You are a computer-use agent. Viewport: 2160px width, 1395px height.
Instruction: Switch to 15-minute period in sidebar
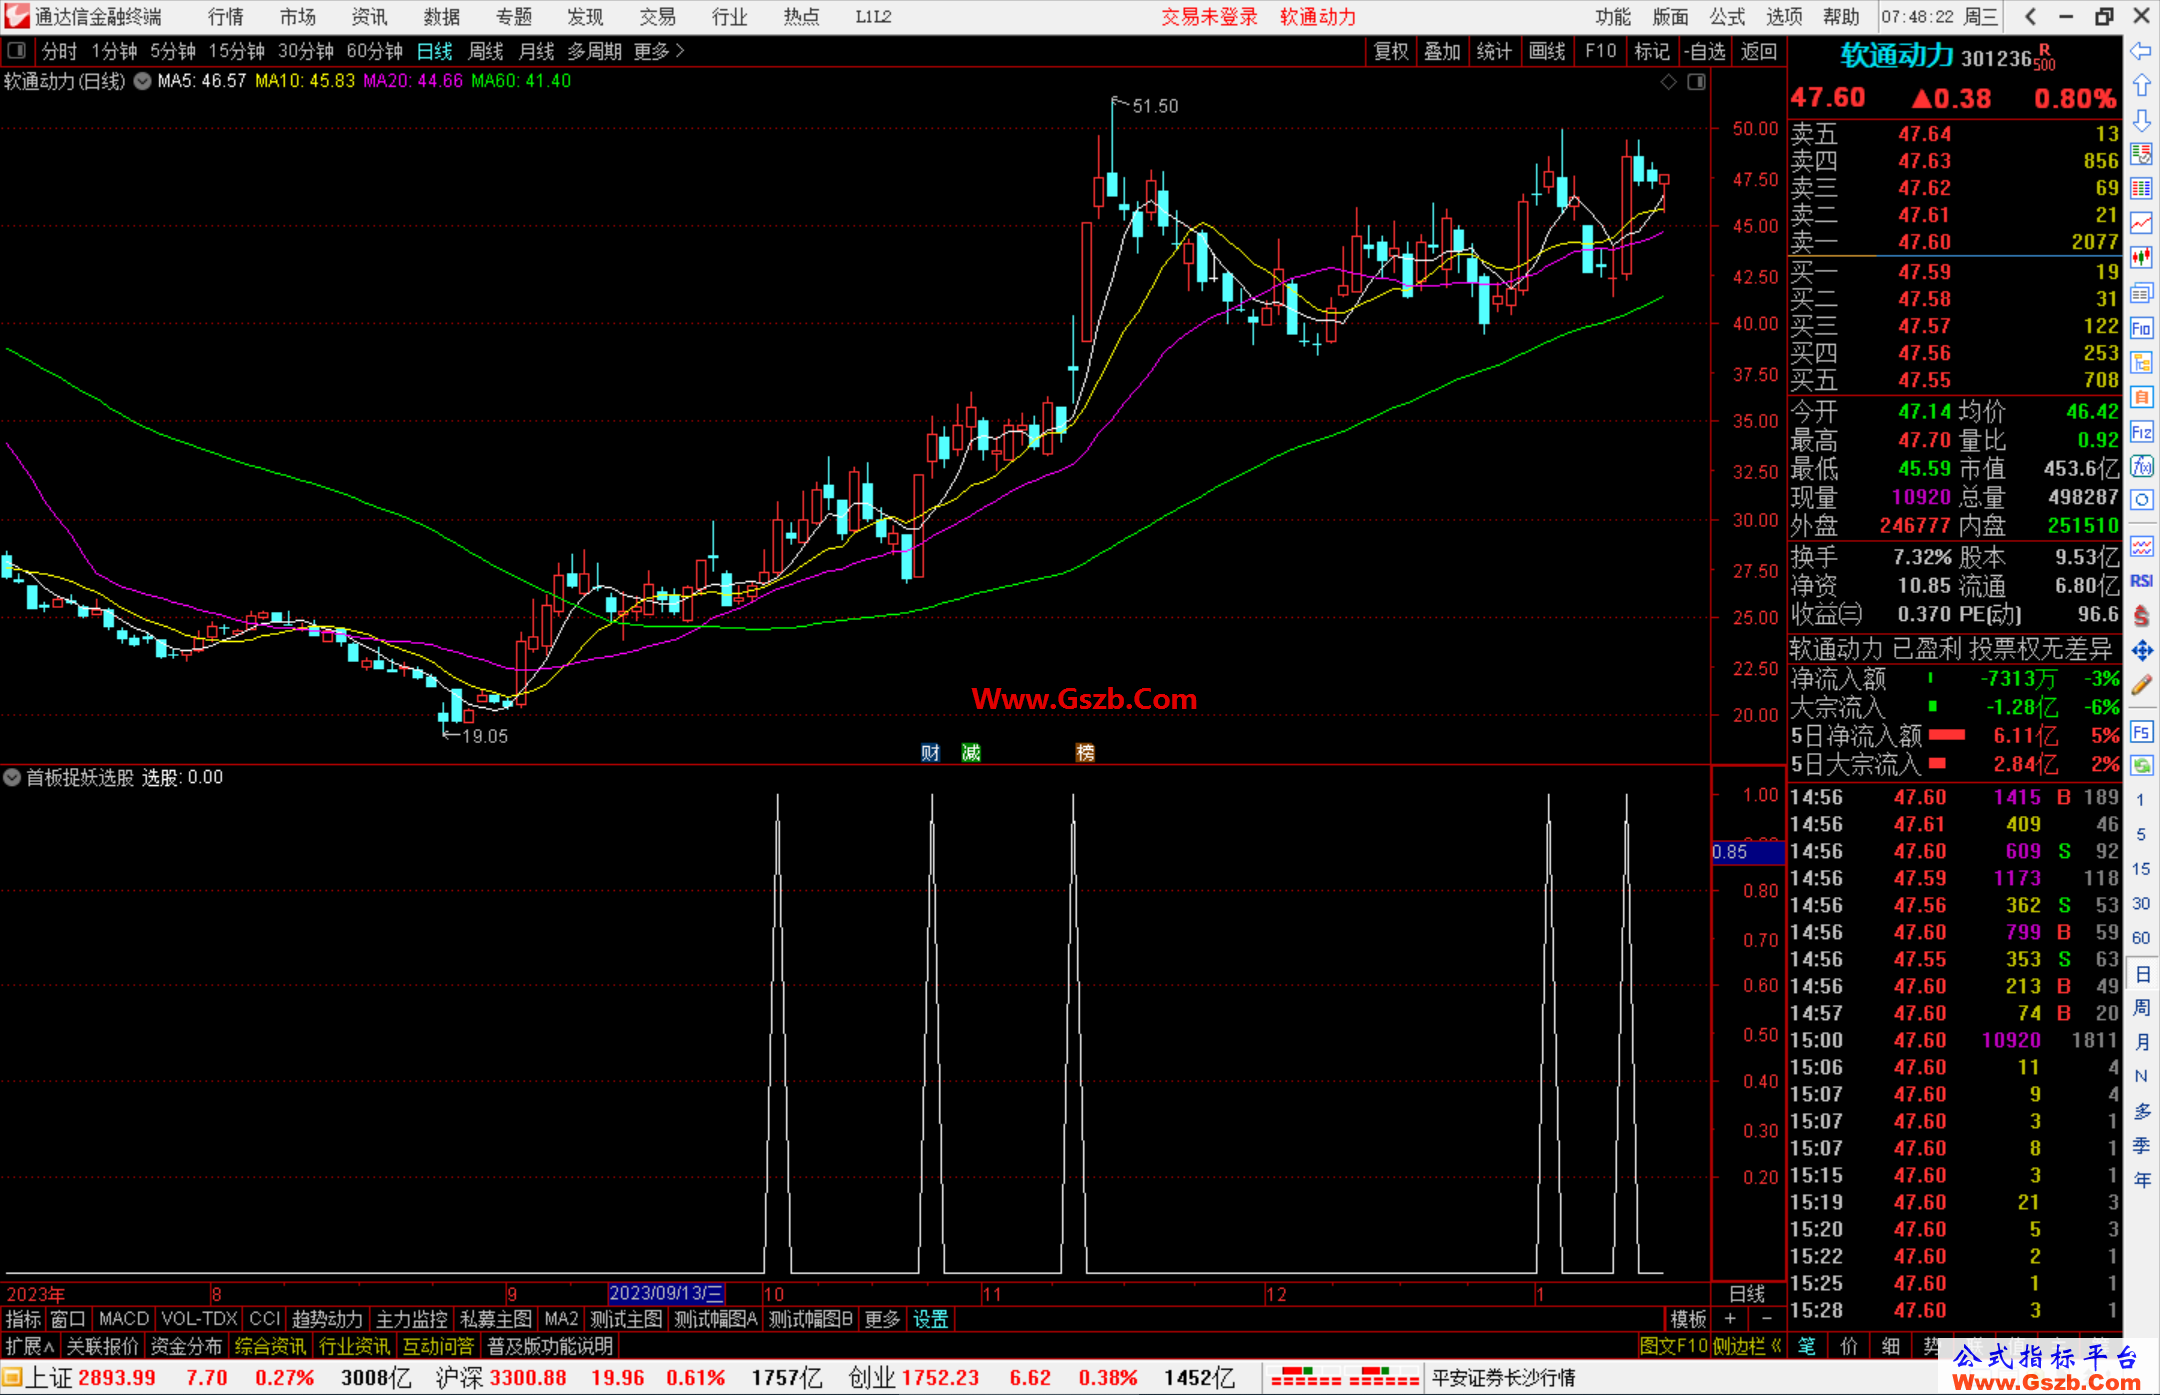tap(2140, 869)
